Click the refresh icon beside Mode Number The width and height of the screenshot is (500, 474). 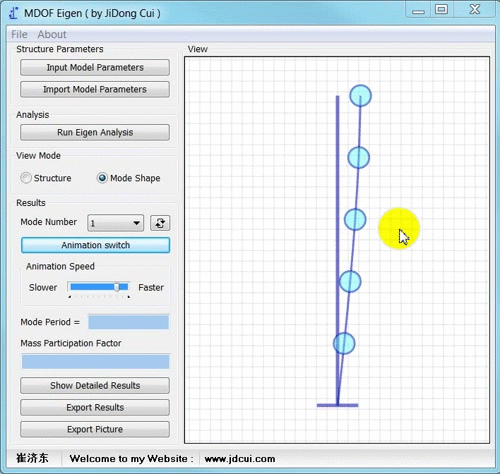(160, 223)
